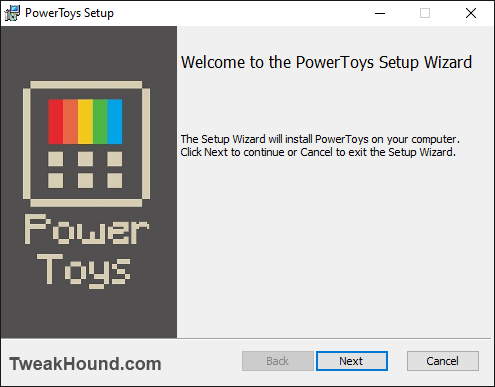Image resolution: width=495 pixels, height=387 pixels.
Task: Click the bottom-right square in logo grid
Action: (115, 181)
